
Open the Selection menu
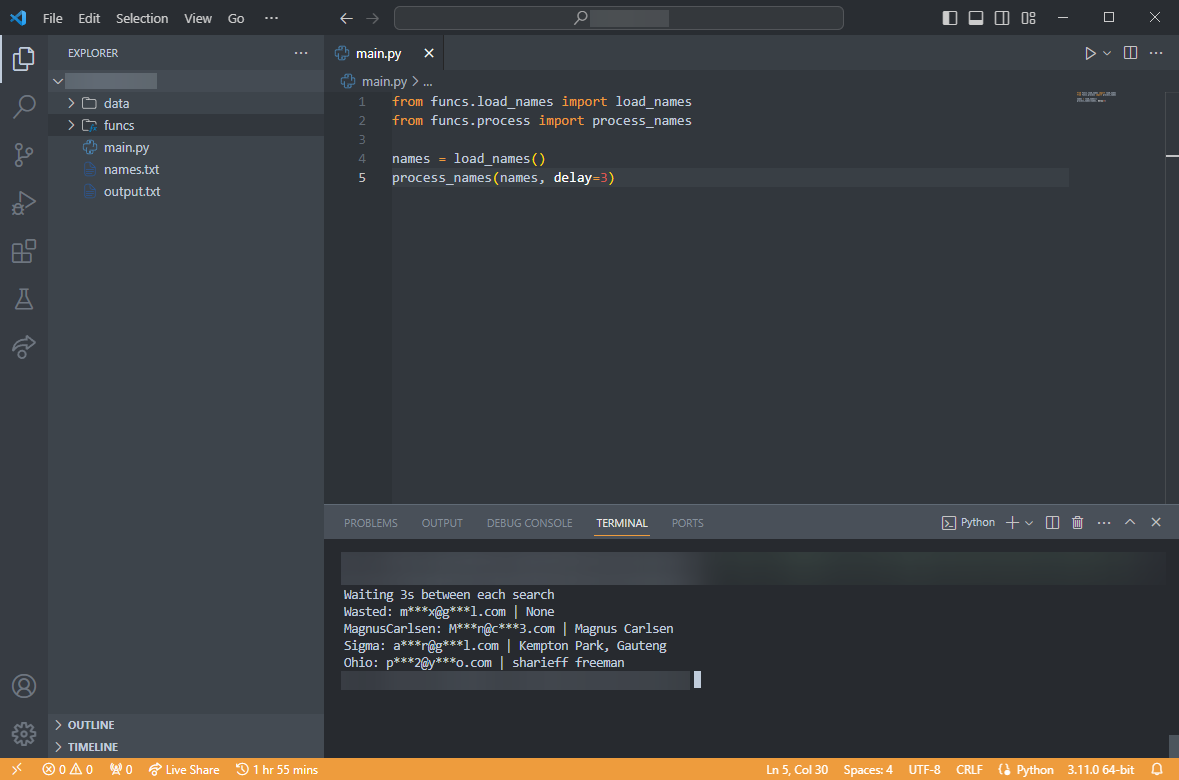(x=142, y=18)
